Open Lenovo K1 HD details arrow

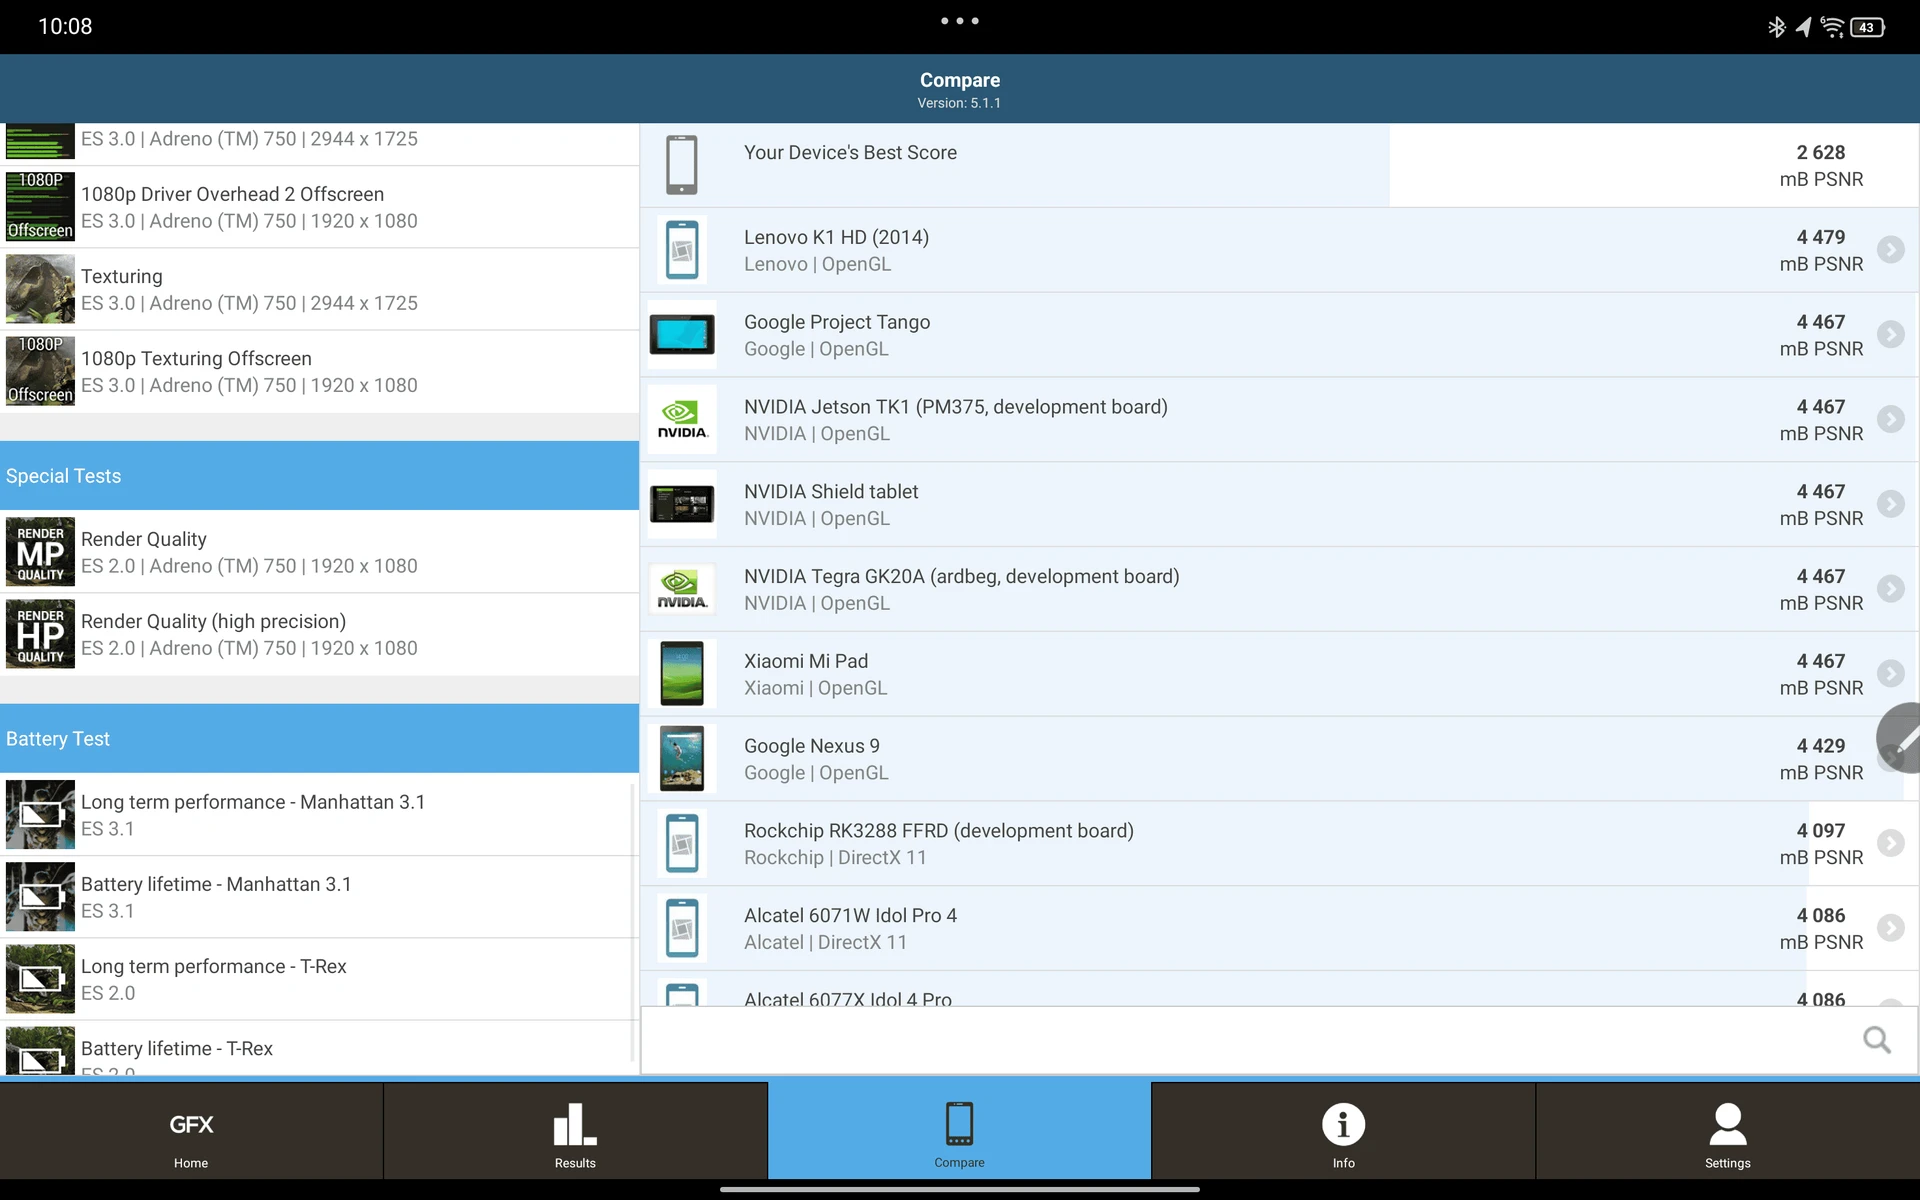1890,249
